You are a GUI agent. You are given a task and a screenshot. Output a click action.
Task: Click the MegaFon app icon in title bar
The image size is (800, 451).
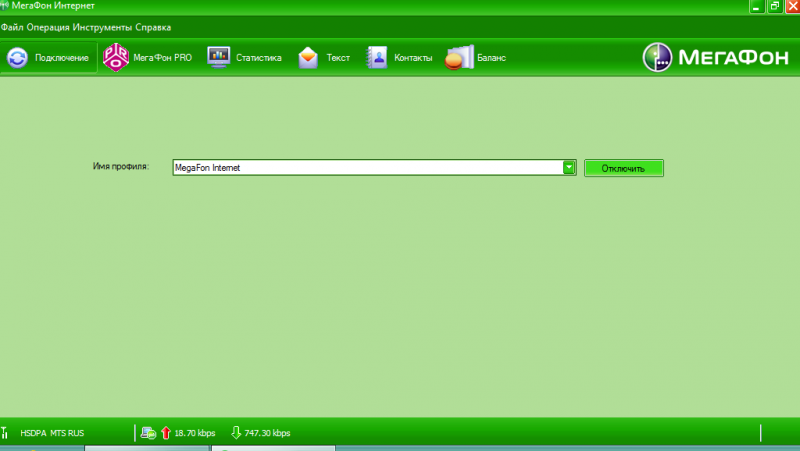point(5,6)
